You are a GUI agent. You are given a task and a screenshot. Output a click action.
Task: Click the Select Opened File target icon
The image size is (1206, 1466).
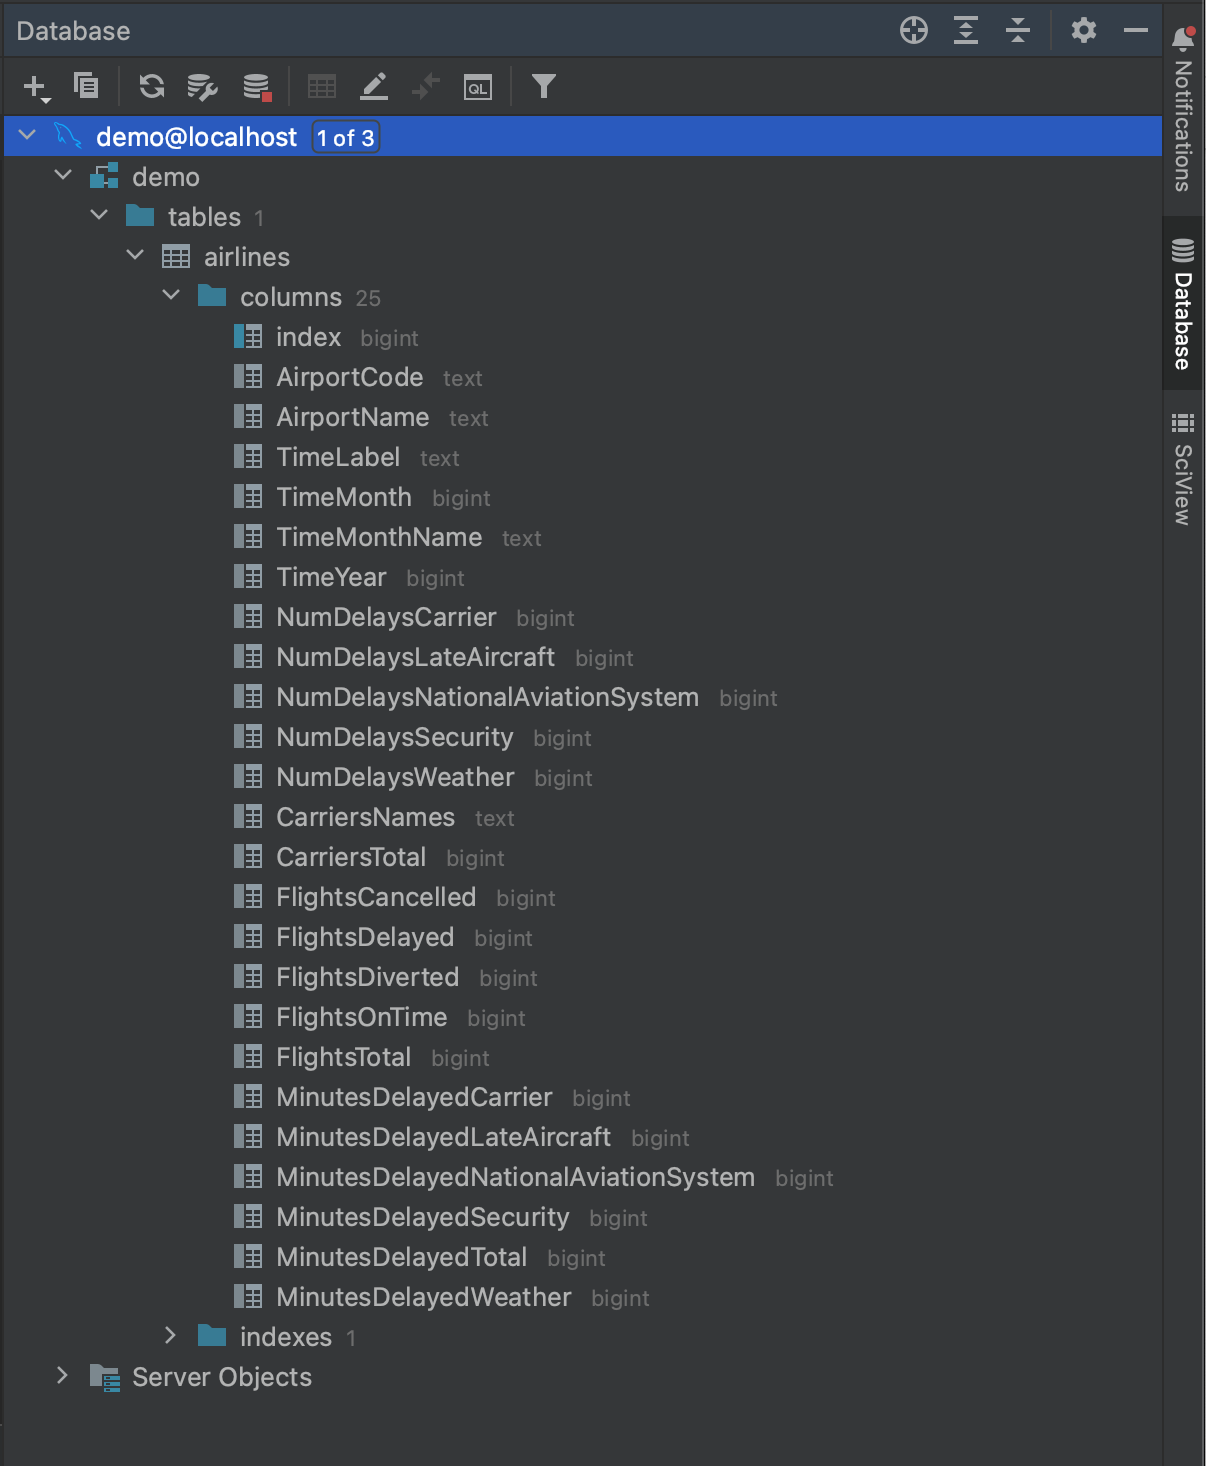(x=914, y=30)
